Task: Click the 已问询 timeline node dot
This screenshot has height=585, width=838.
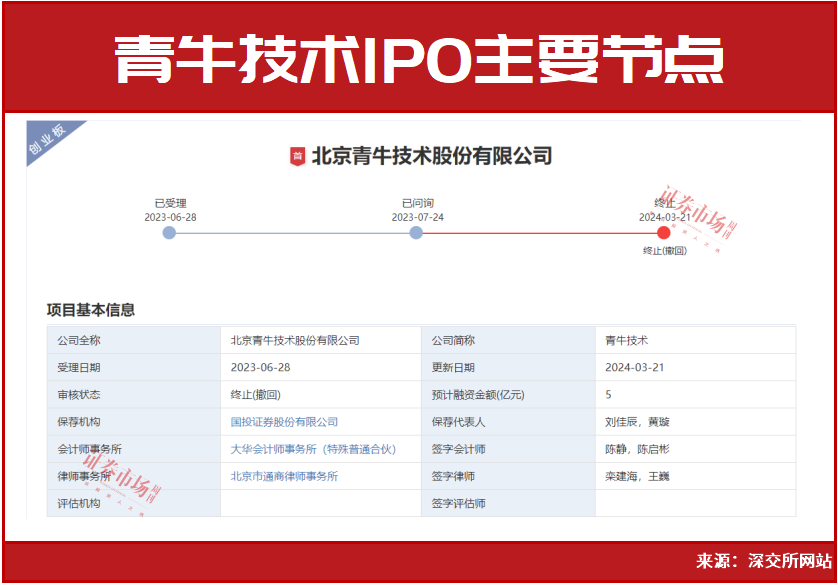Action: 416,232
